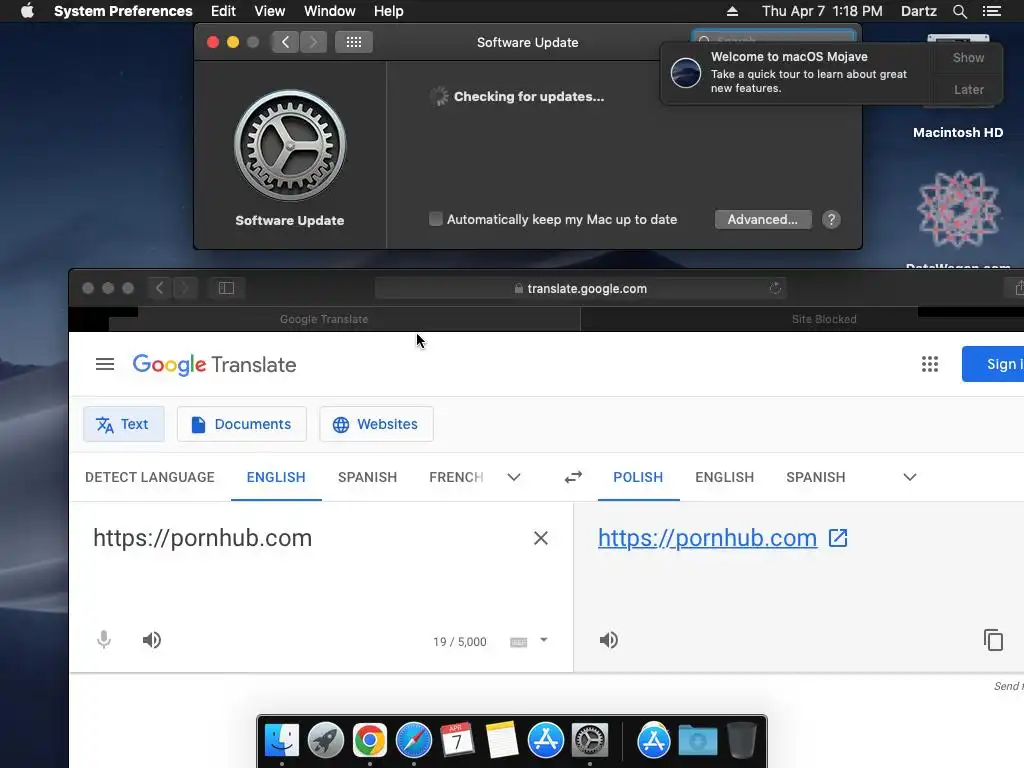Click the Sign in button
Screen dimensions: 1024x768
click(993, 364)
